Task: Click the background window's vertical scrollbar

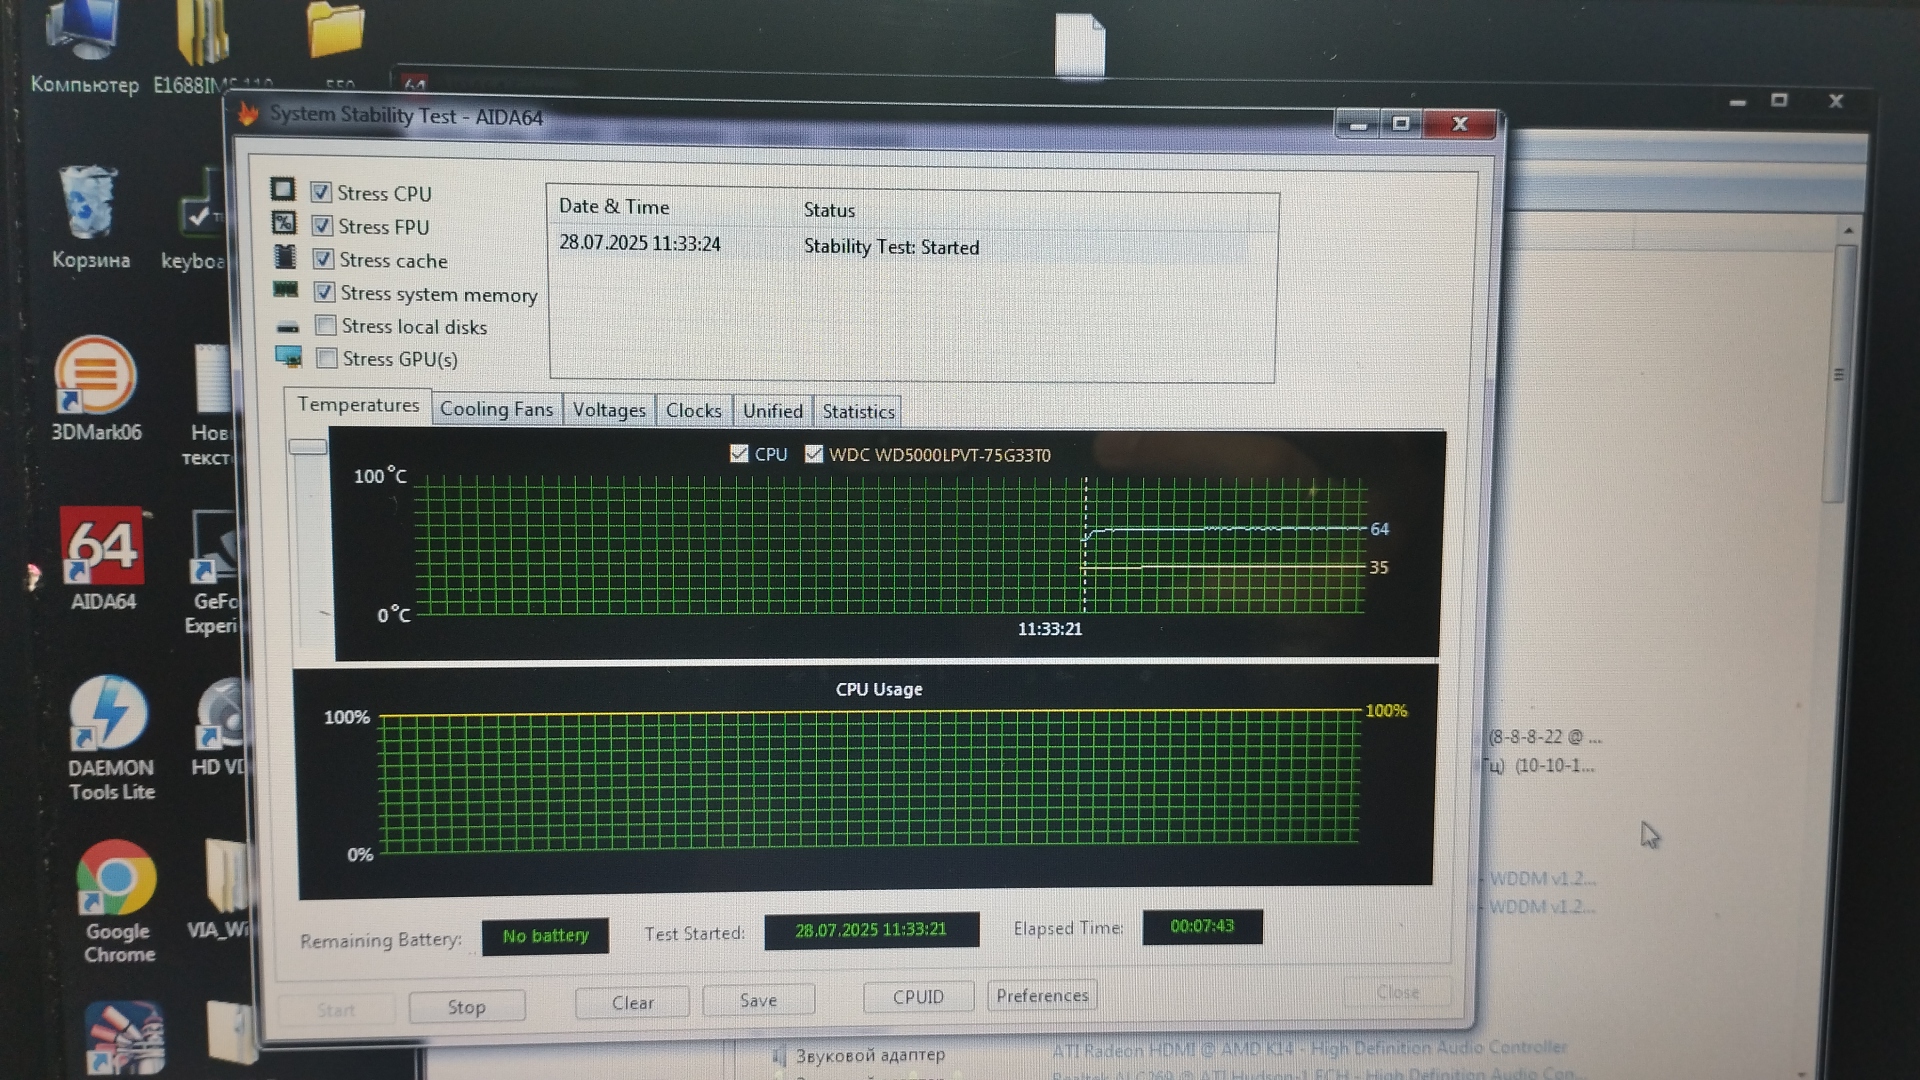Action: [x=1836, y=375]
